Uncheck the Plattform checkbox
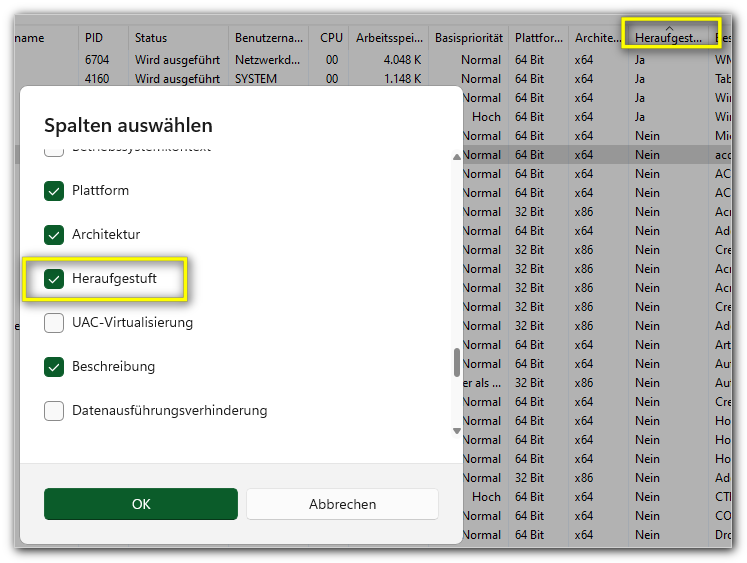 [54, 191]
